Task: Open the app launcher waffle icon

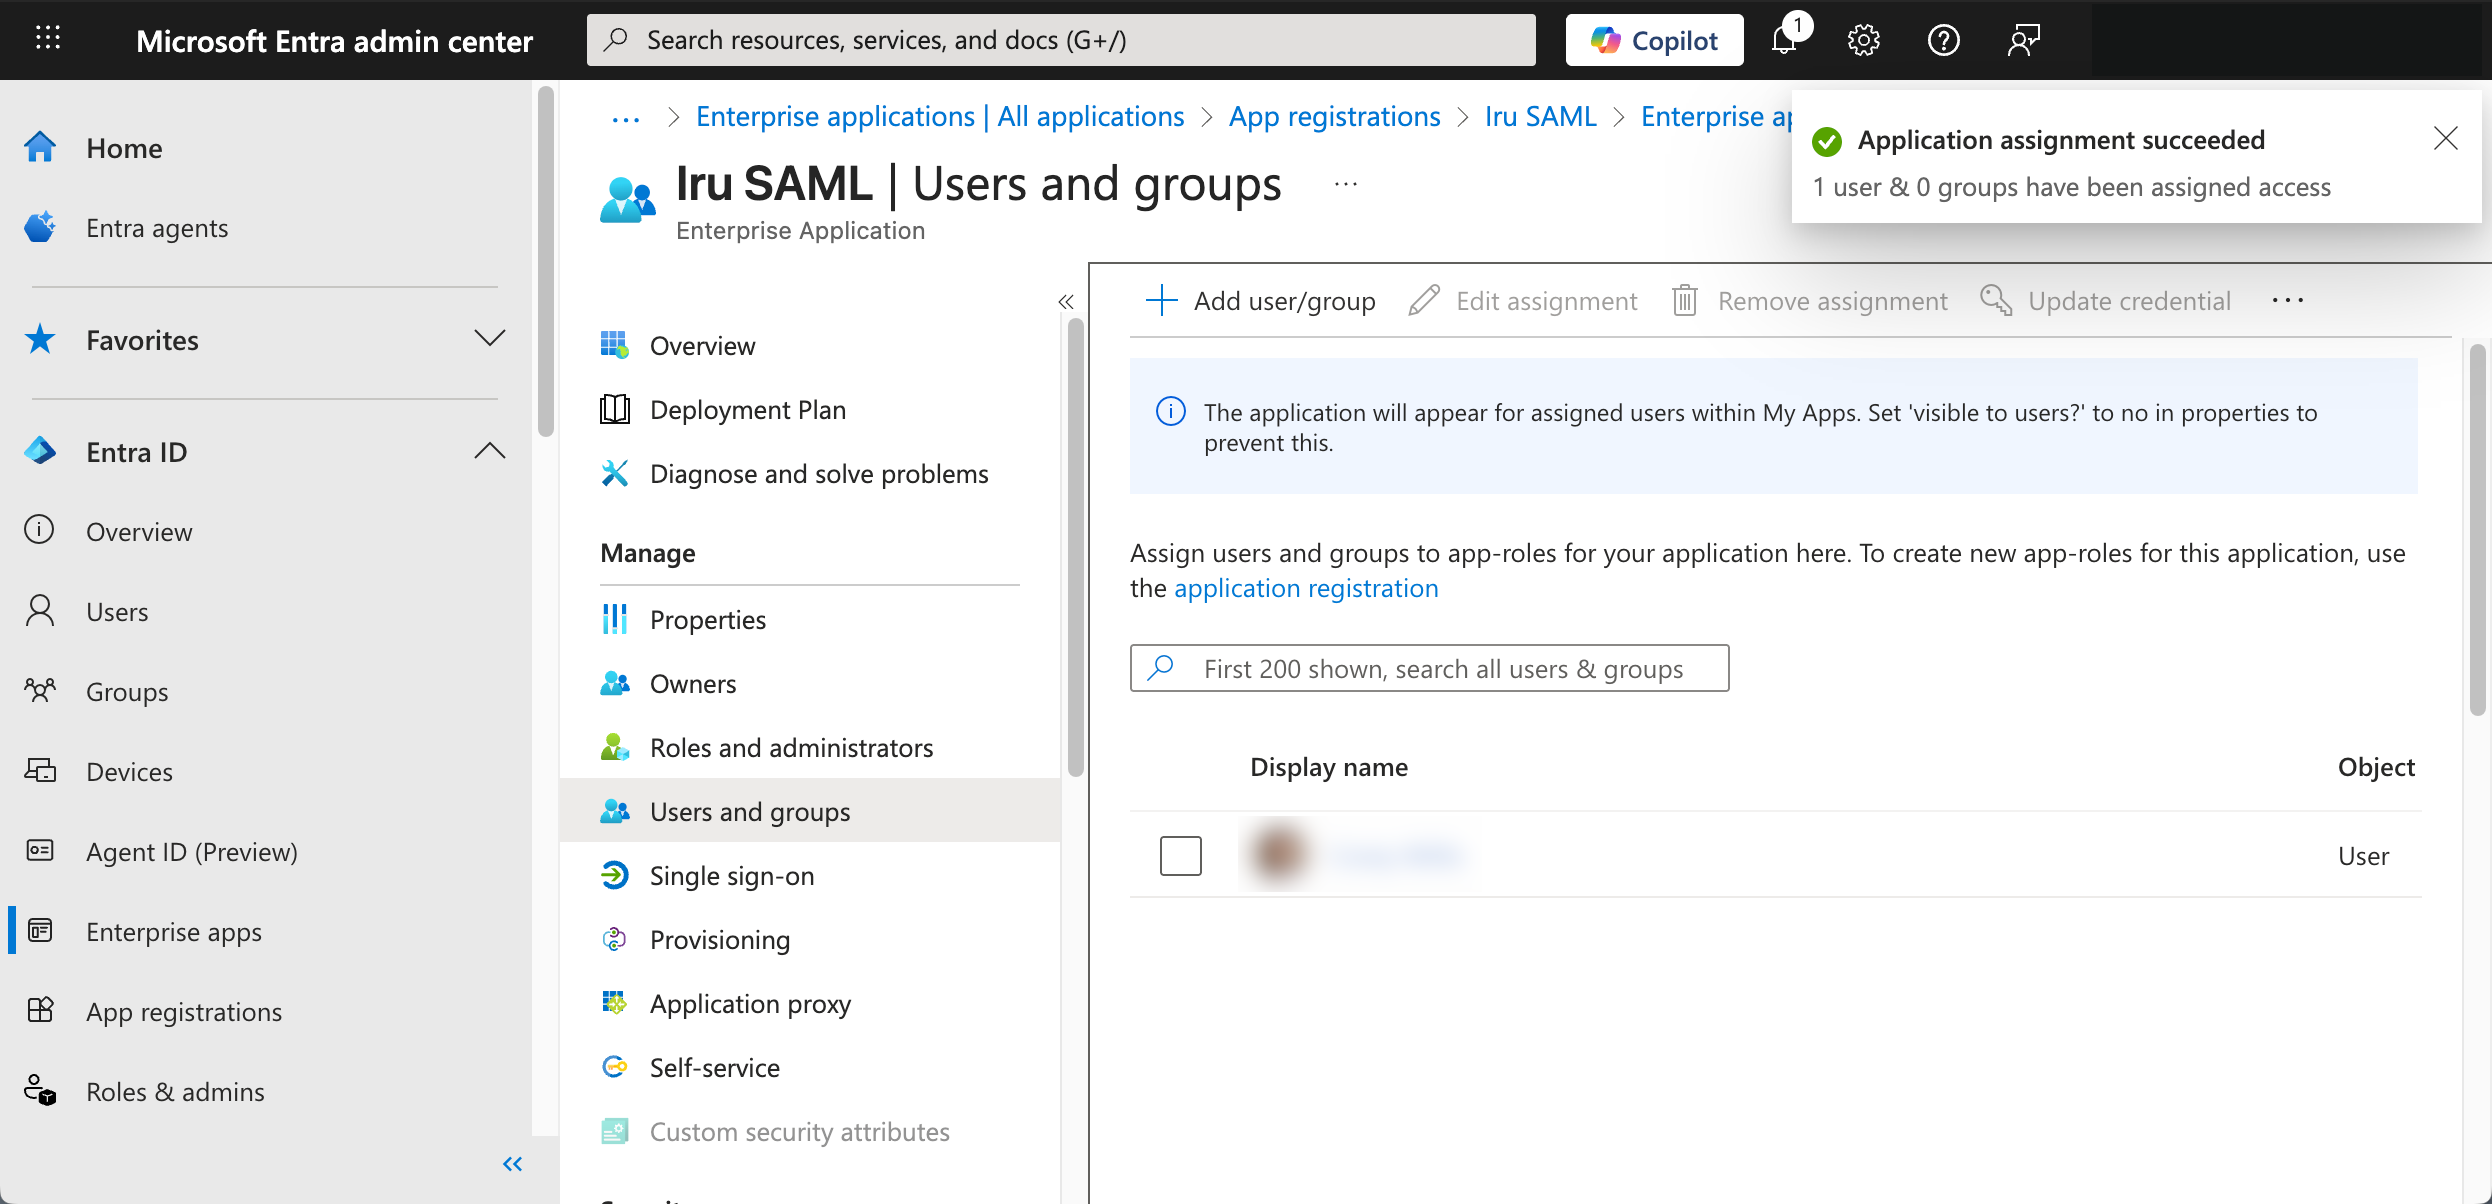Action: pyautogui.click(x=47, y=39)
